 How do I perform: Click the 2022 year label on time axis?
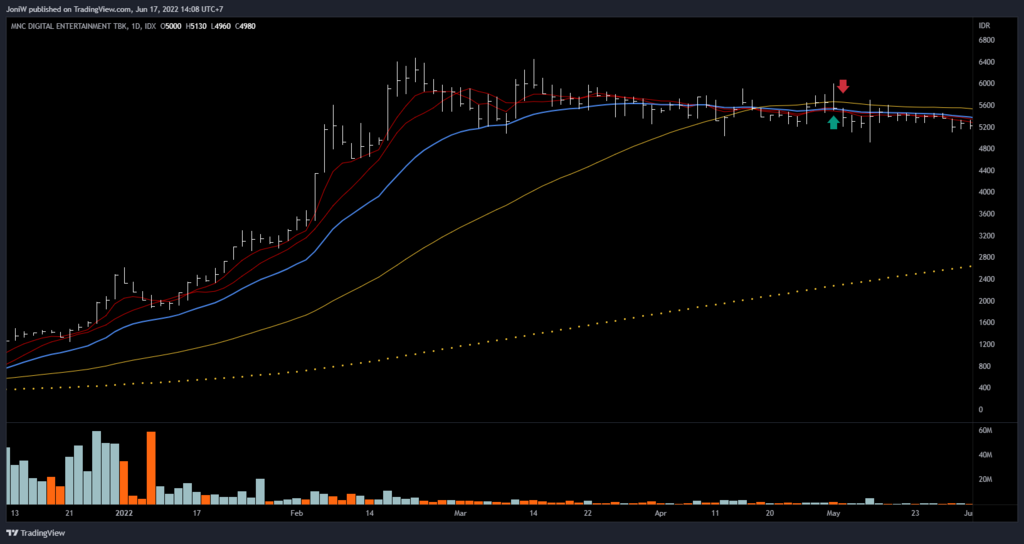pyautogui.click(x=124, y=512)
